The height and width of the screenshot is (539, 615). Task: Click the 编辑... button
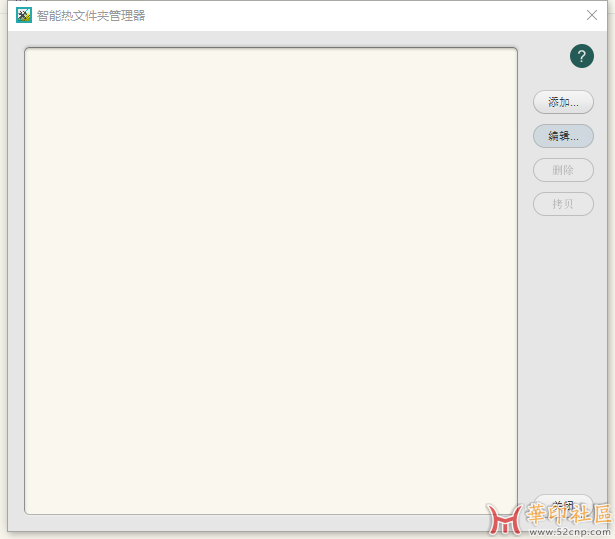(x=563, y=136)
